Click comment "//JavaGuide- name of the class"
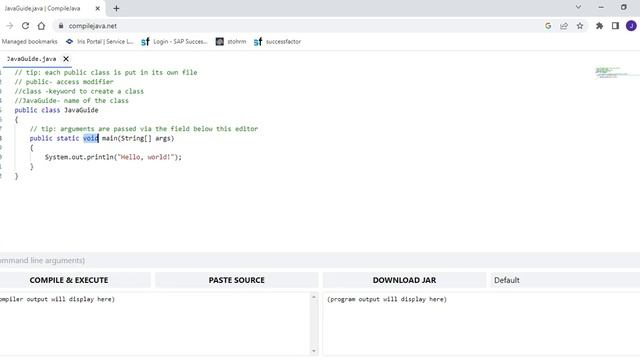The width and height of the screenshot is (640, 360). pyautogui.click(x=72, y=101)
